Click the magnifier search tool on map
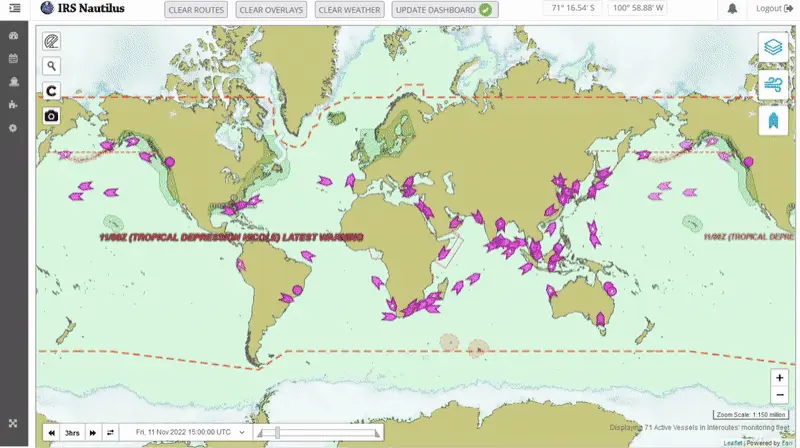Image resolution: width=800 pixels, height=448 pixels. click(51, 66)
